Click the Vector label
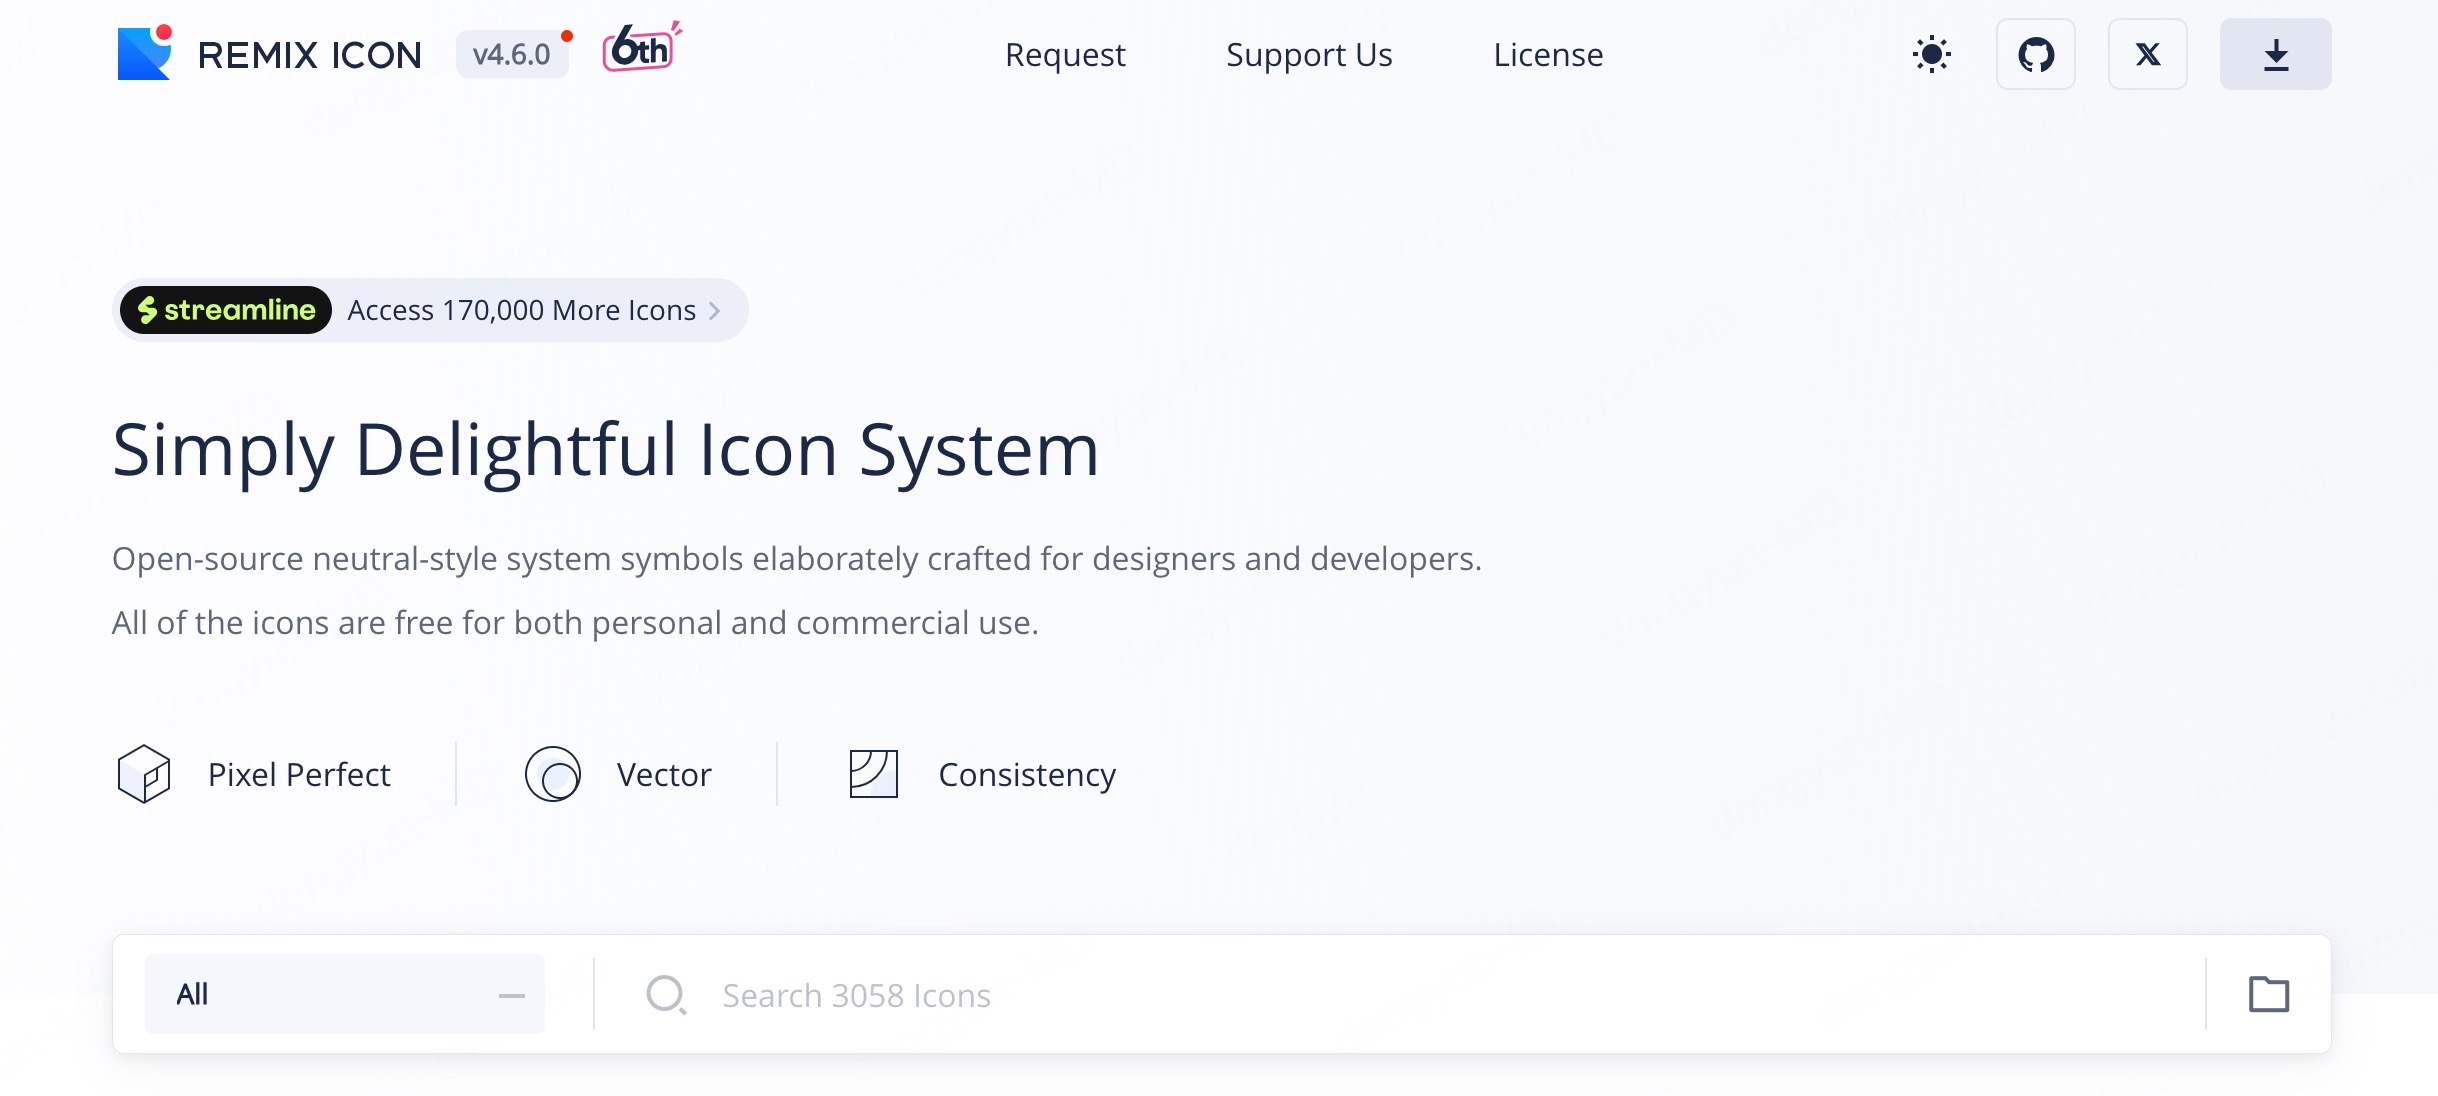2438x1096 pixels. (x=664, y=775)
